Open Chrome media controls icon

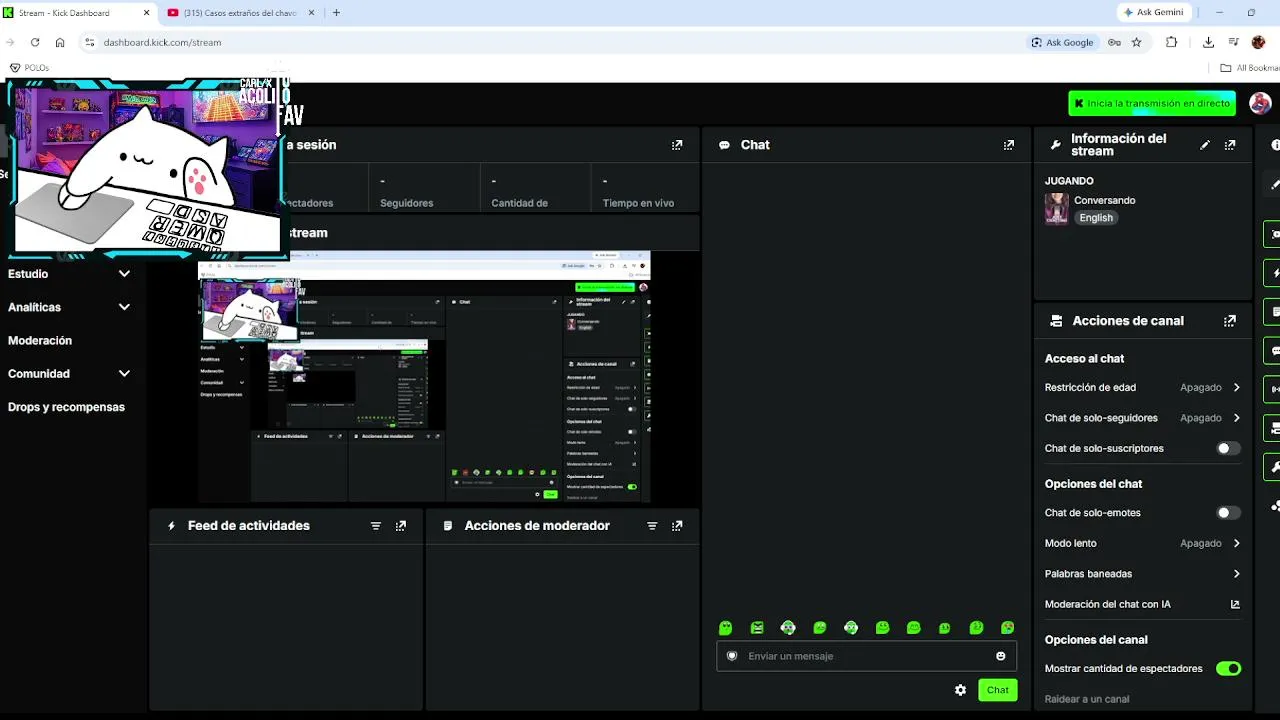coord(1233,42)
